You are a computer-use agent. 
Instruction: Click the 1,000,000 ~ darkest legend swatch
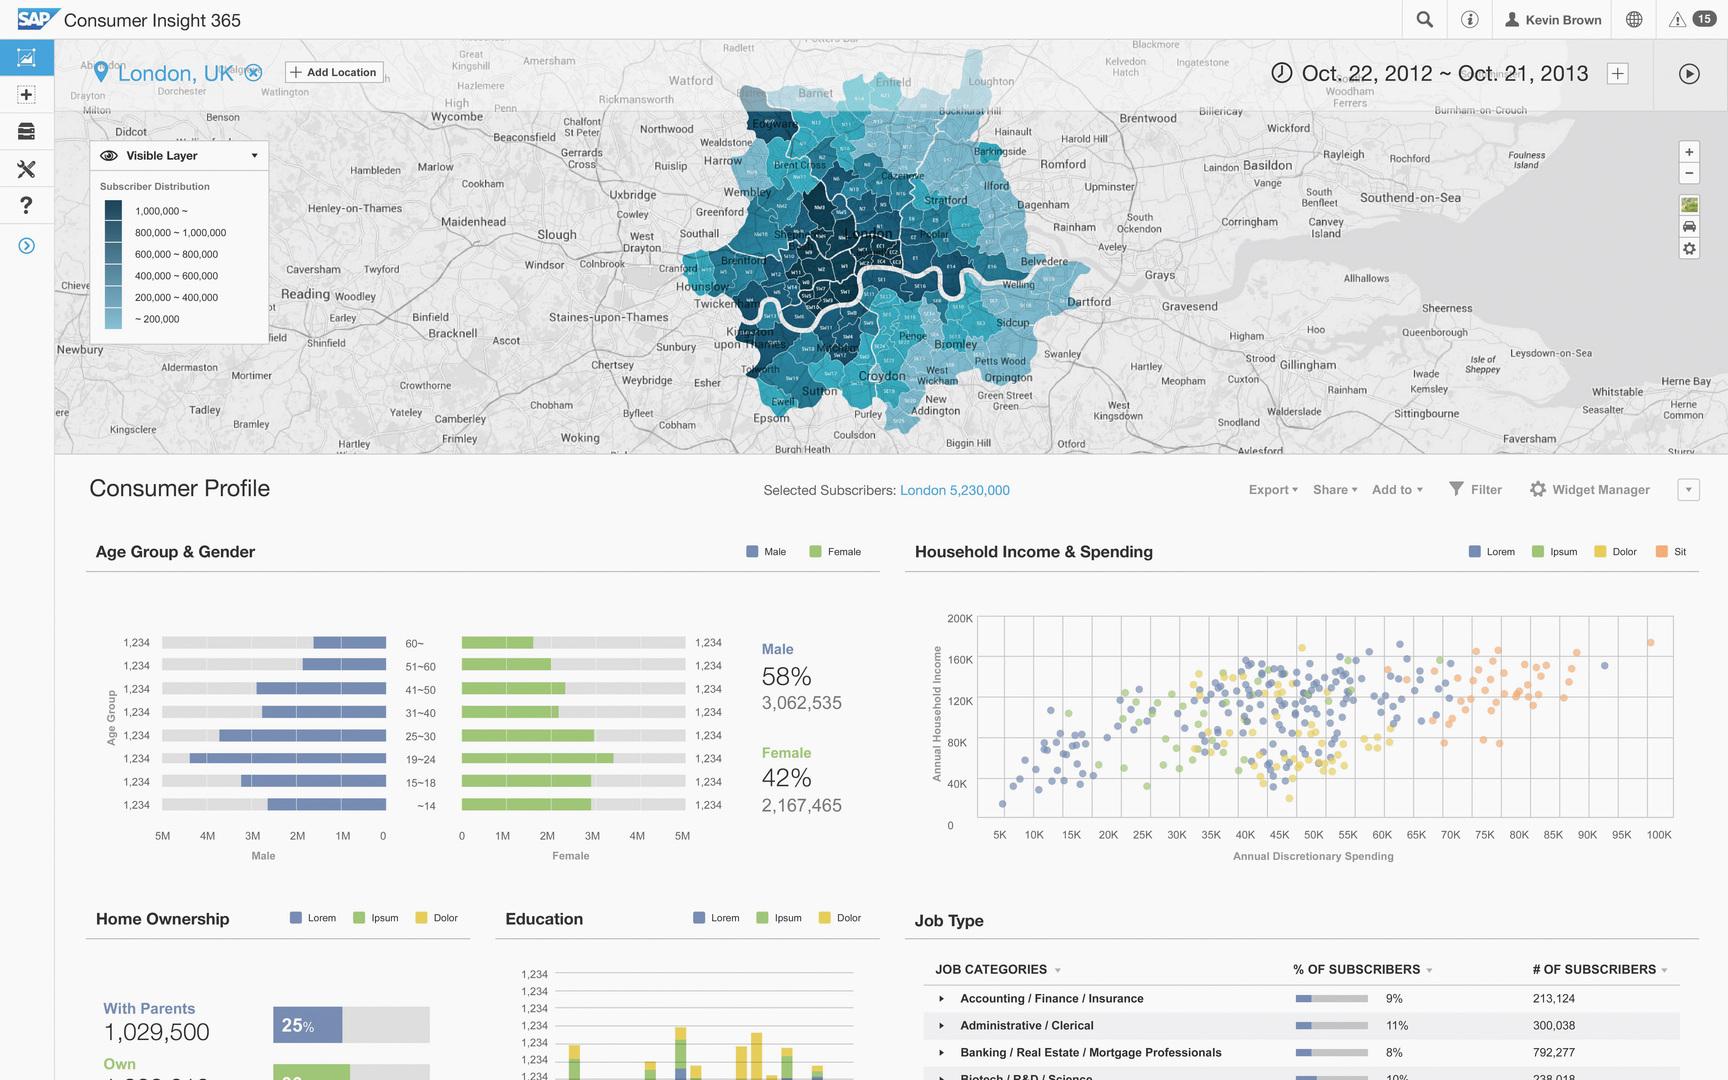(x=114, y=210)
